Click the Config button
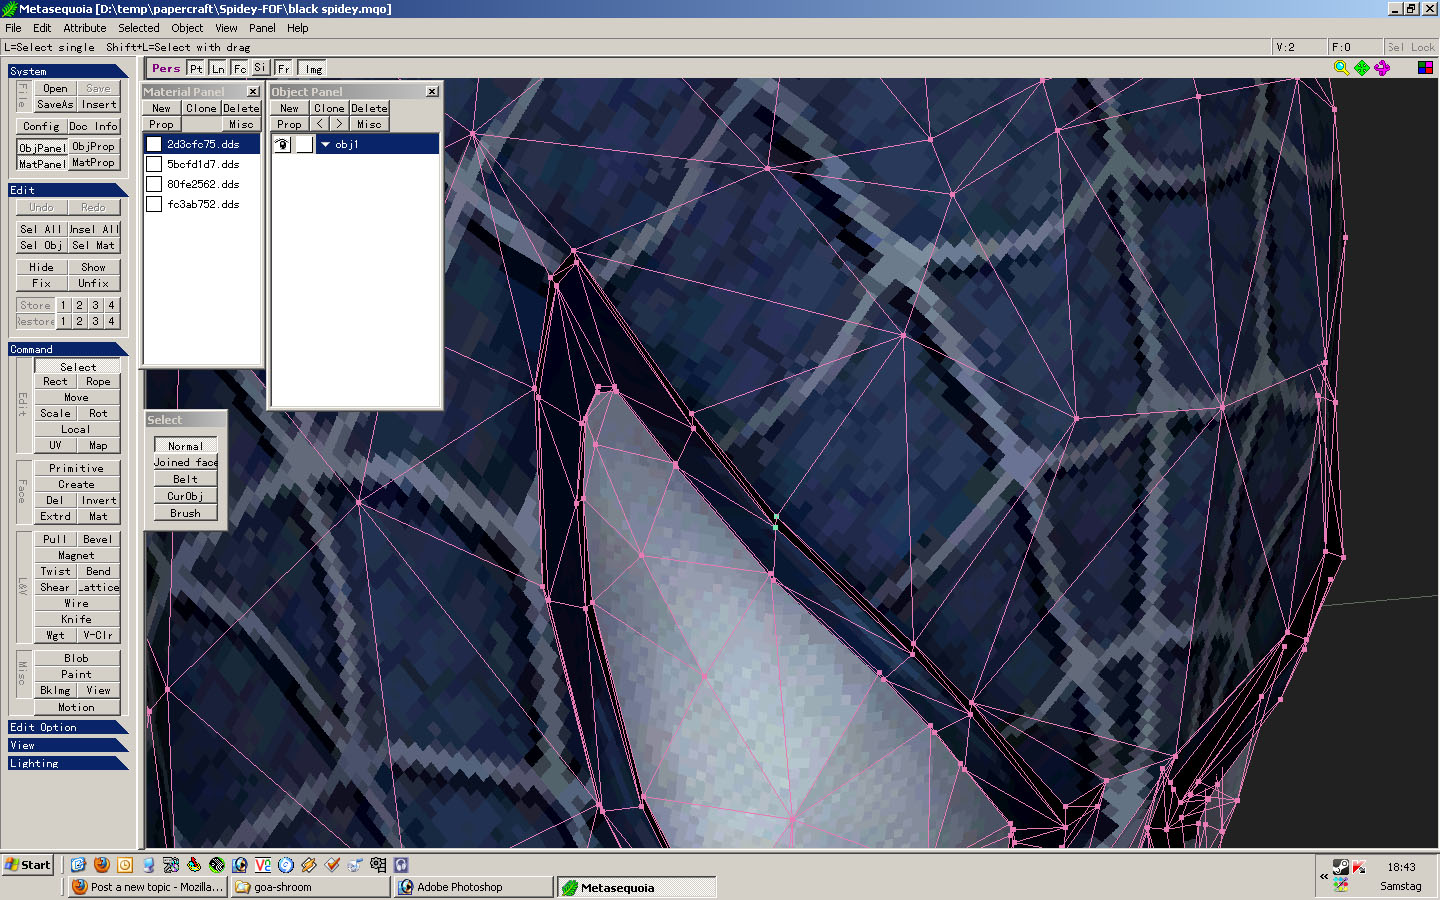 coord(41,126)
